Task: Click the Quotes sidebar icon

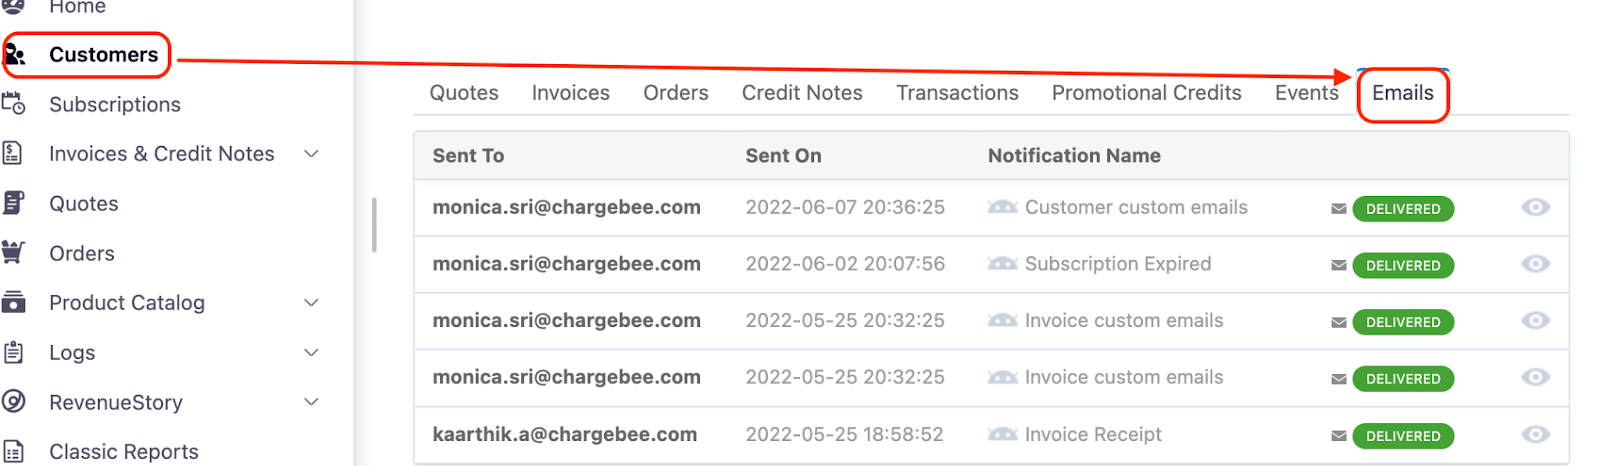Action: (x=13, y=203)
